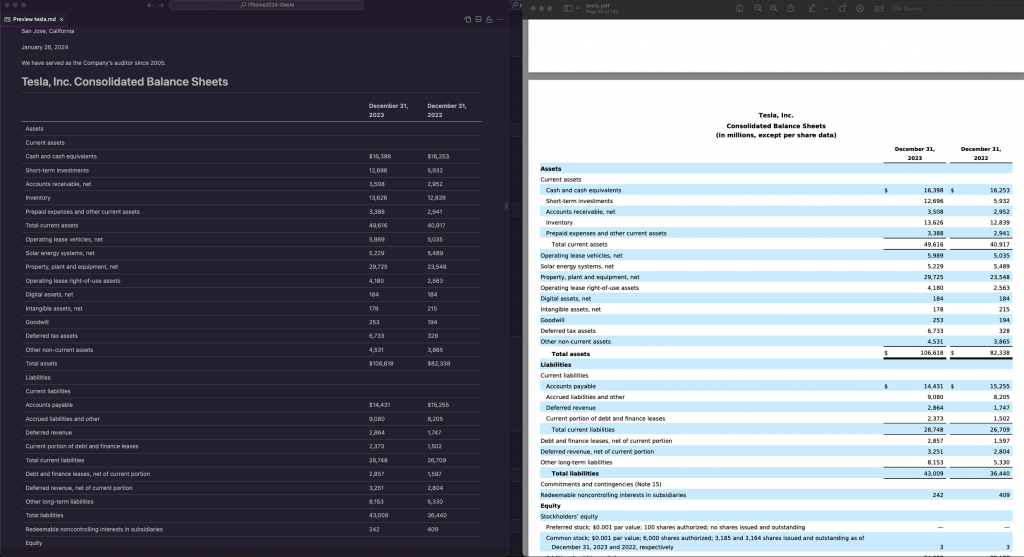Screen dimensions: 1024x557
Task: Click 'Deferred tax assets' in the PDF table
Action: click(x=568, y=331)
